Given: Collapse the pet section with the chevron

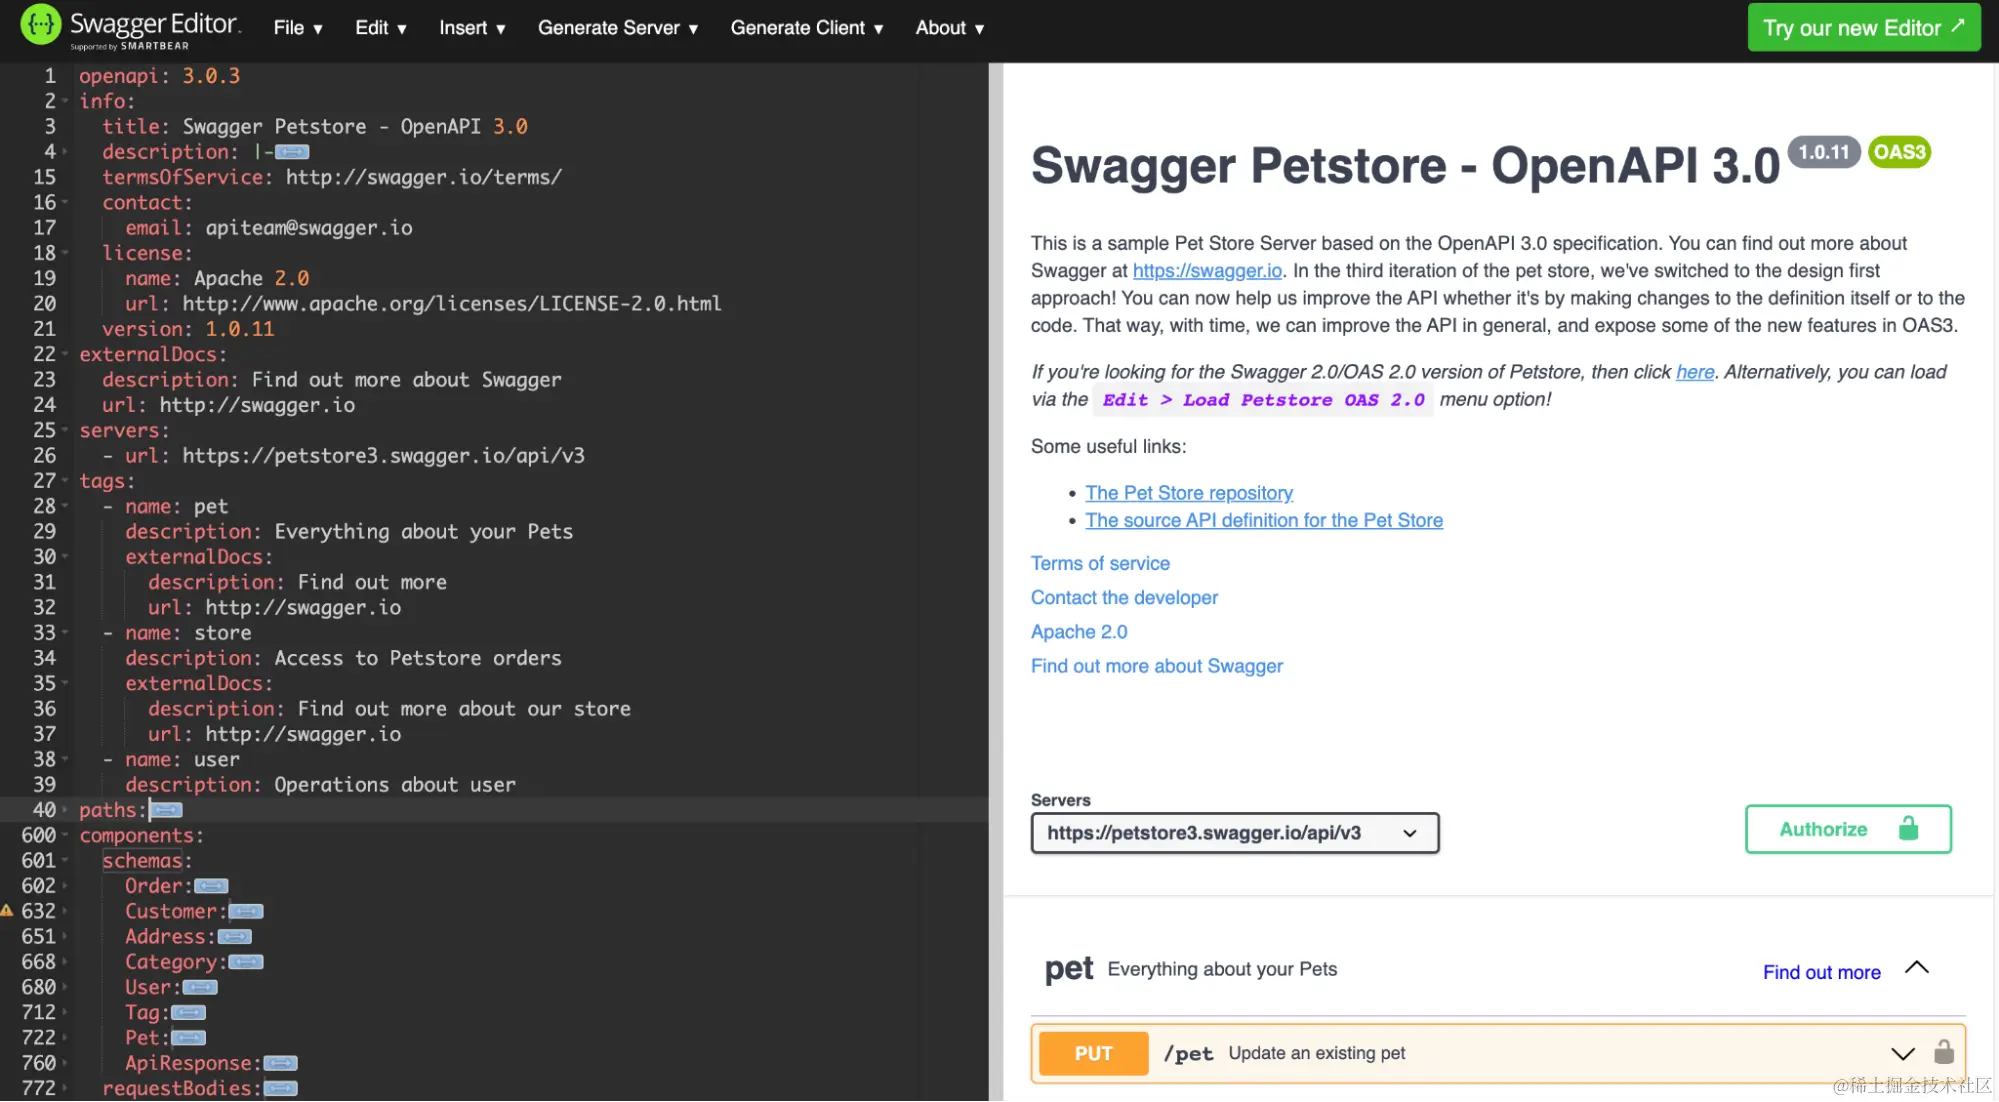Looking at the screenshot, I should [x=1916, y=968].
